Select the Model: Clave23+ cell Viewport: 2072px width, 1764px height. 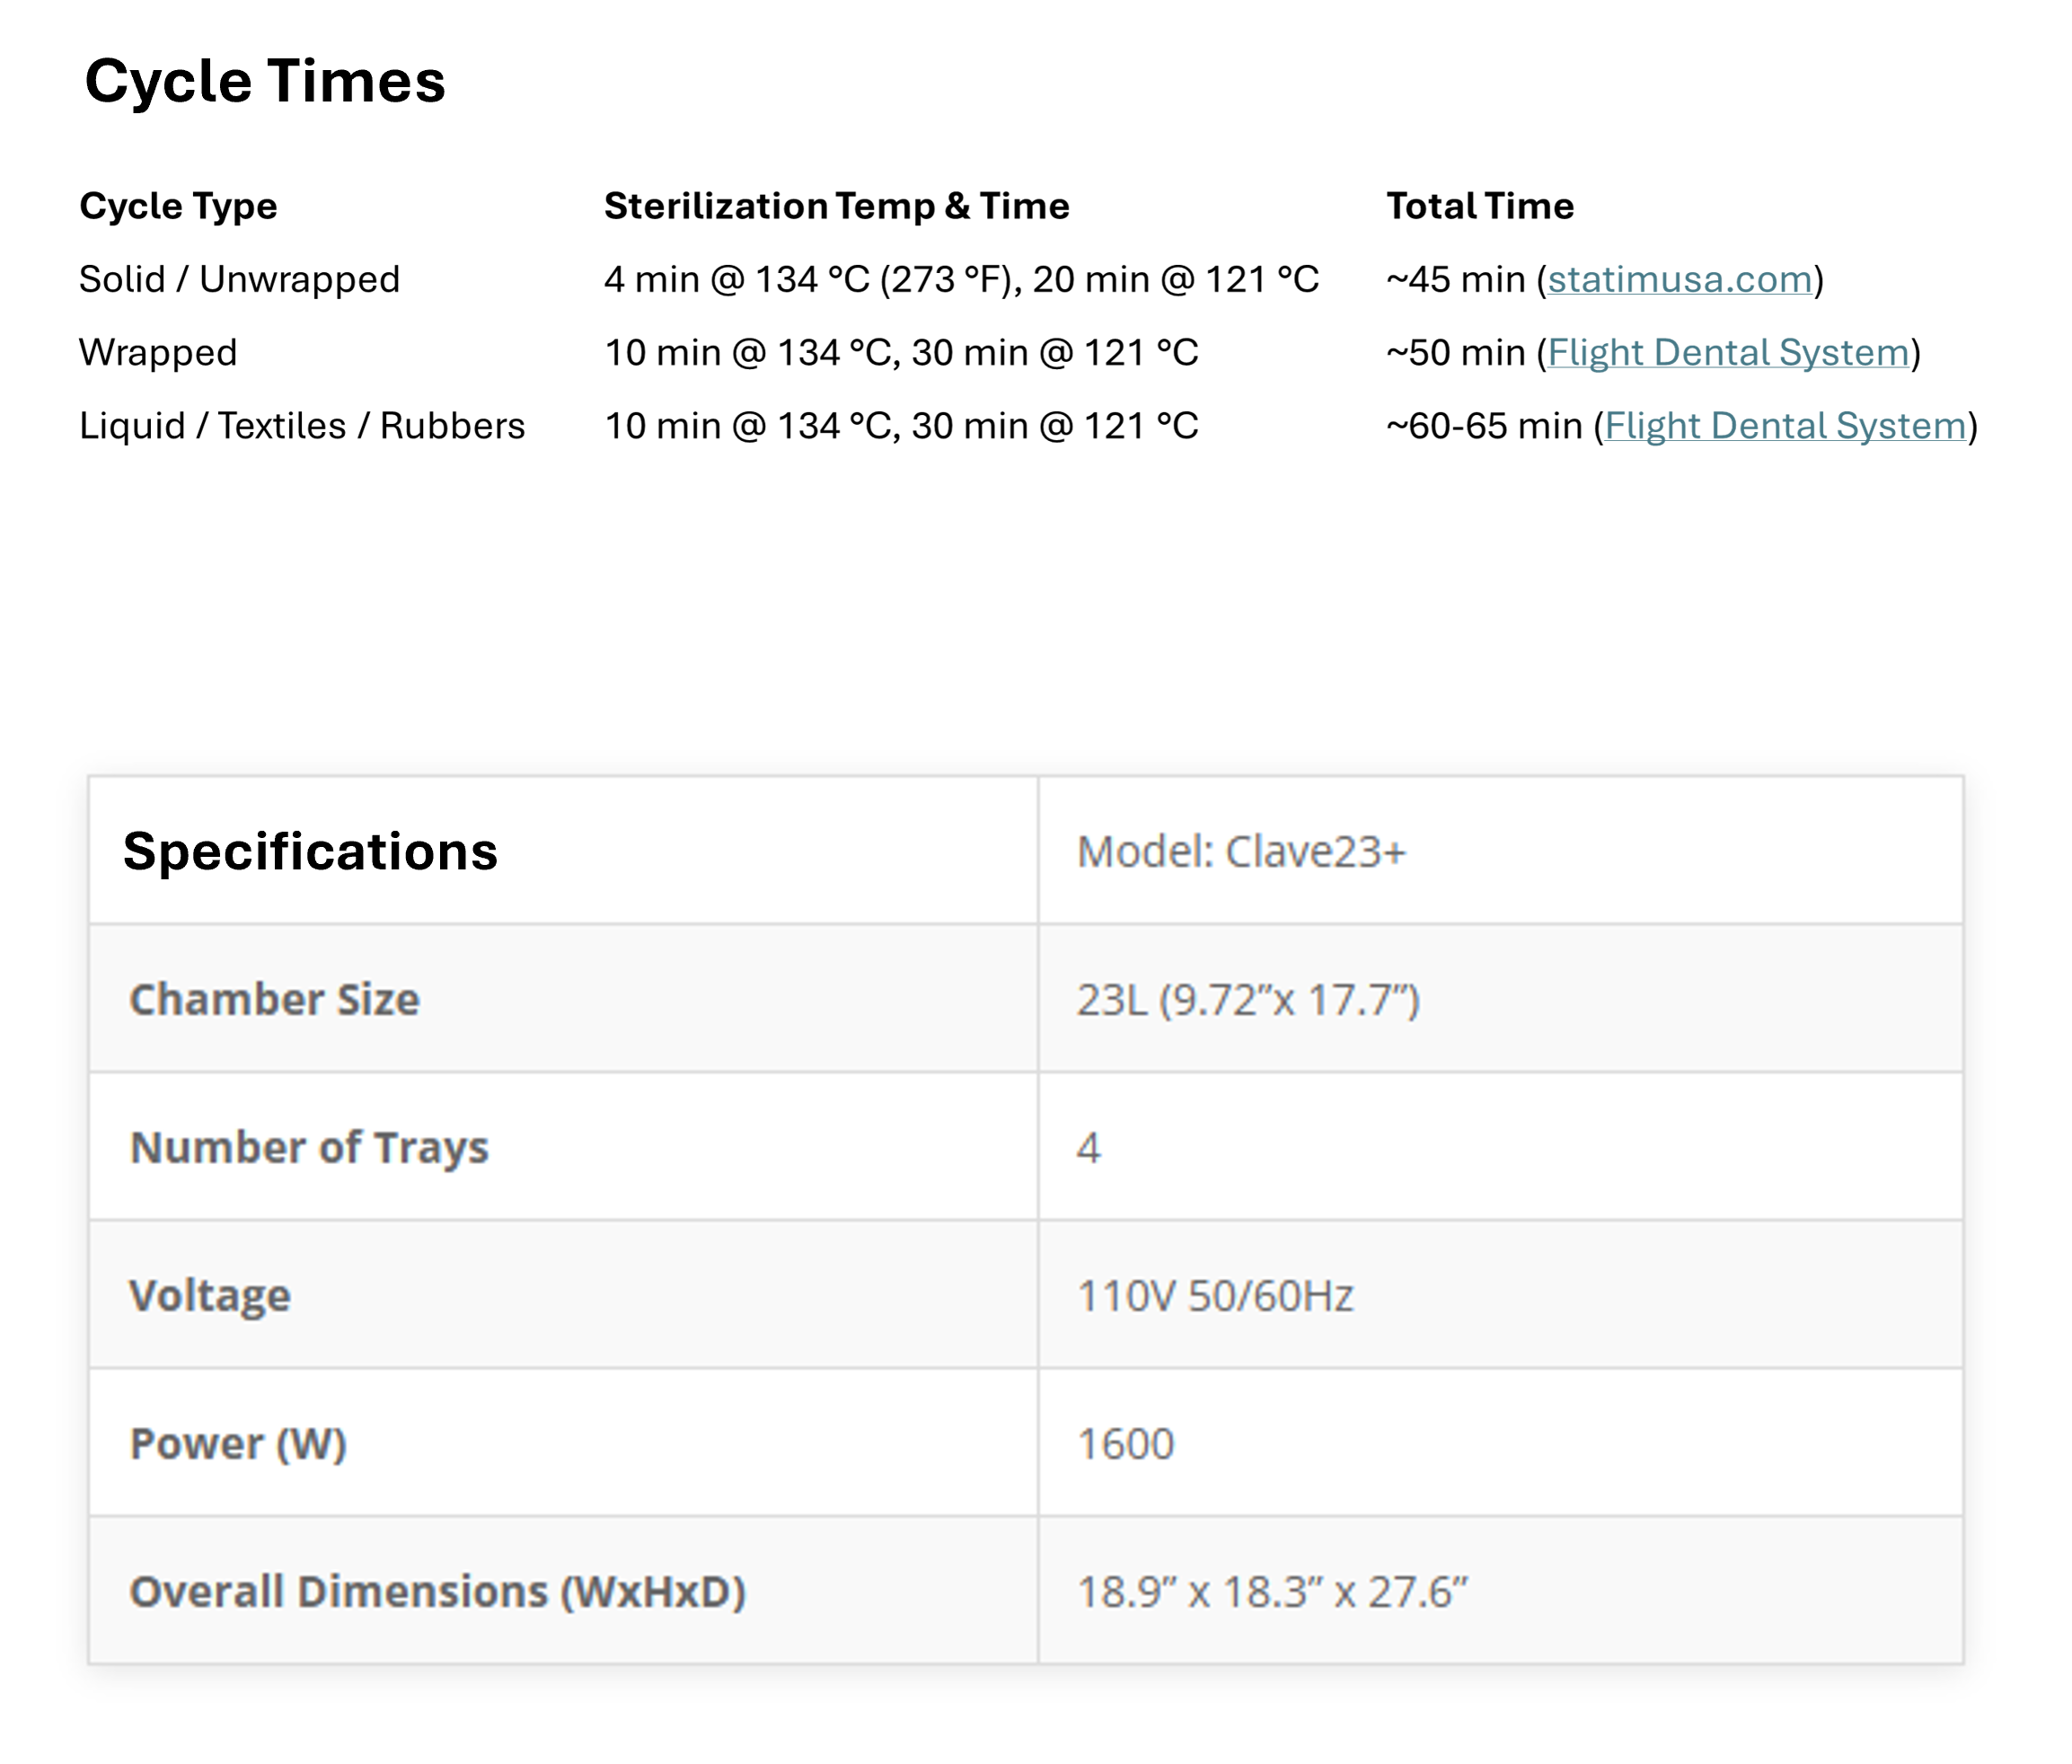[x=1241, y=852]
